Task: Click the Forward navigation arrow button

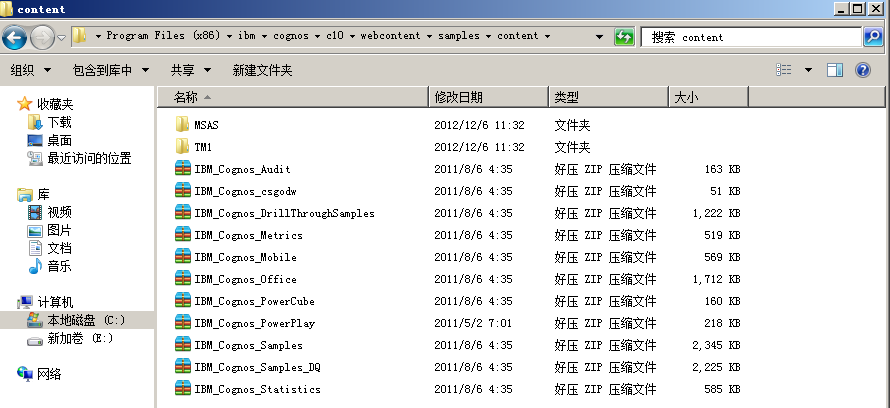Action: point(43,37)
